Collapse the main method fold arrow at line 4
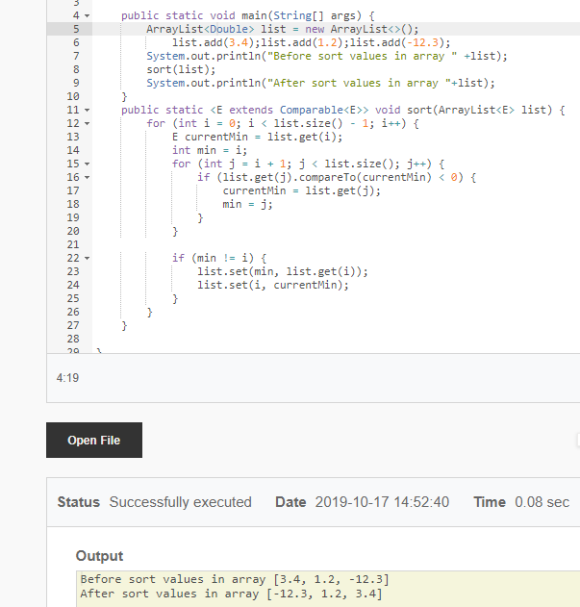Viewport: 580px width, 607px height. (87, 16)
